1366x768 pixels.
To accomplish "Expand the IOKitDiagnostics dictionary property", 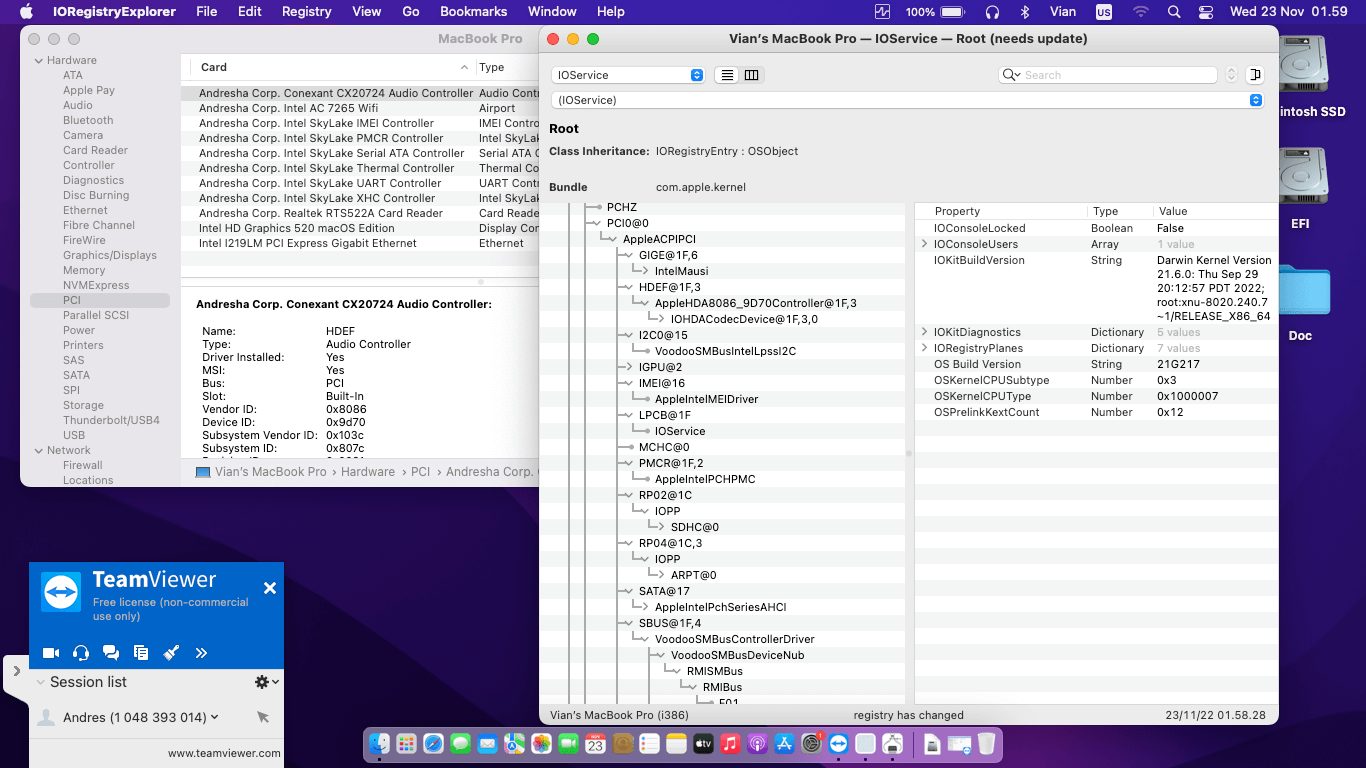I will click(925, 332).
